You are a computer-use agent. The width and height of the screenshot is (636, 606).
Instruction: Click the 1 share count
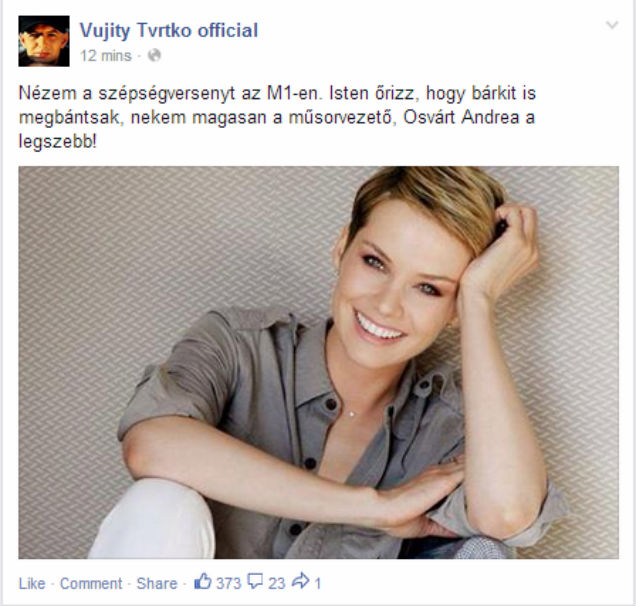[318, 583]
